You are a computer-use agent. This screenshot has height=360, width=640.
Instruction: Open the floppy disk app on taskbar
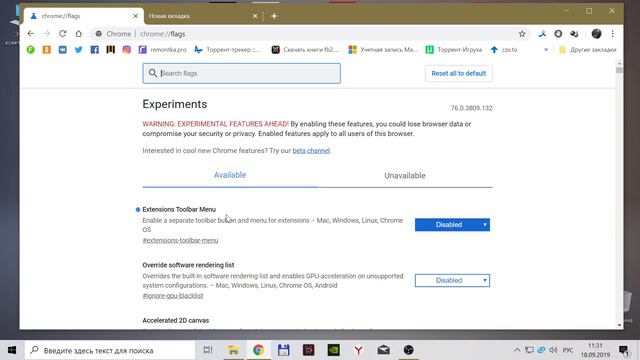[283, 350]
